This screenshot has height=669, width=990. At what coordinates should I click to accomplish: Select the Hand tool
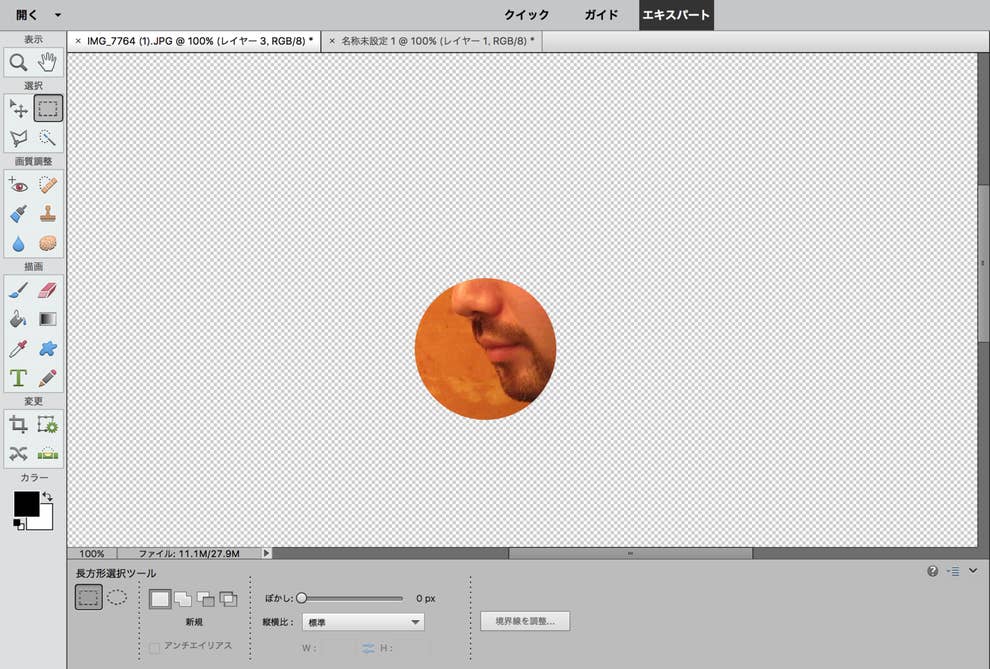[48, 62]
